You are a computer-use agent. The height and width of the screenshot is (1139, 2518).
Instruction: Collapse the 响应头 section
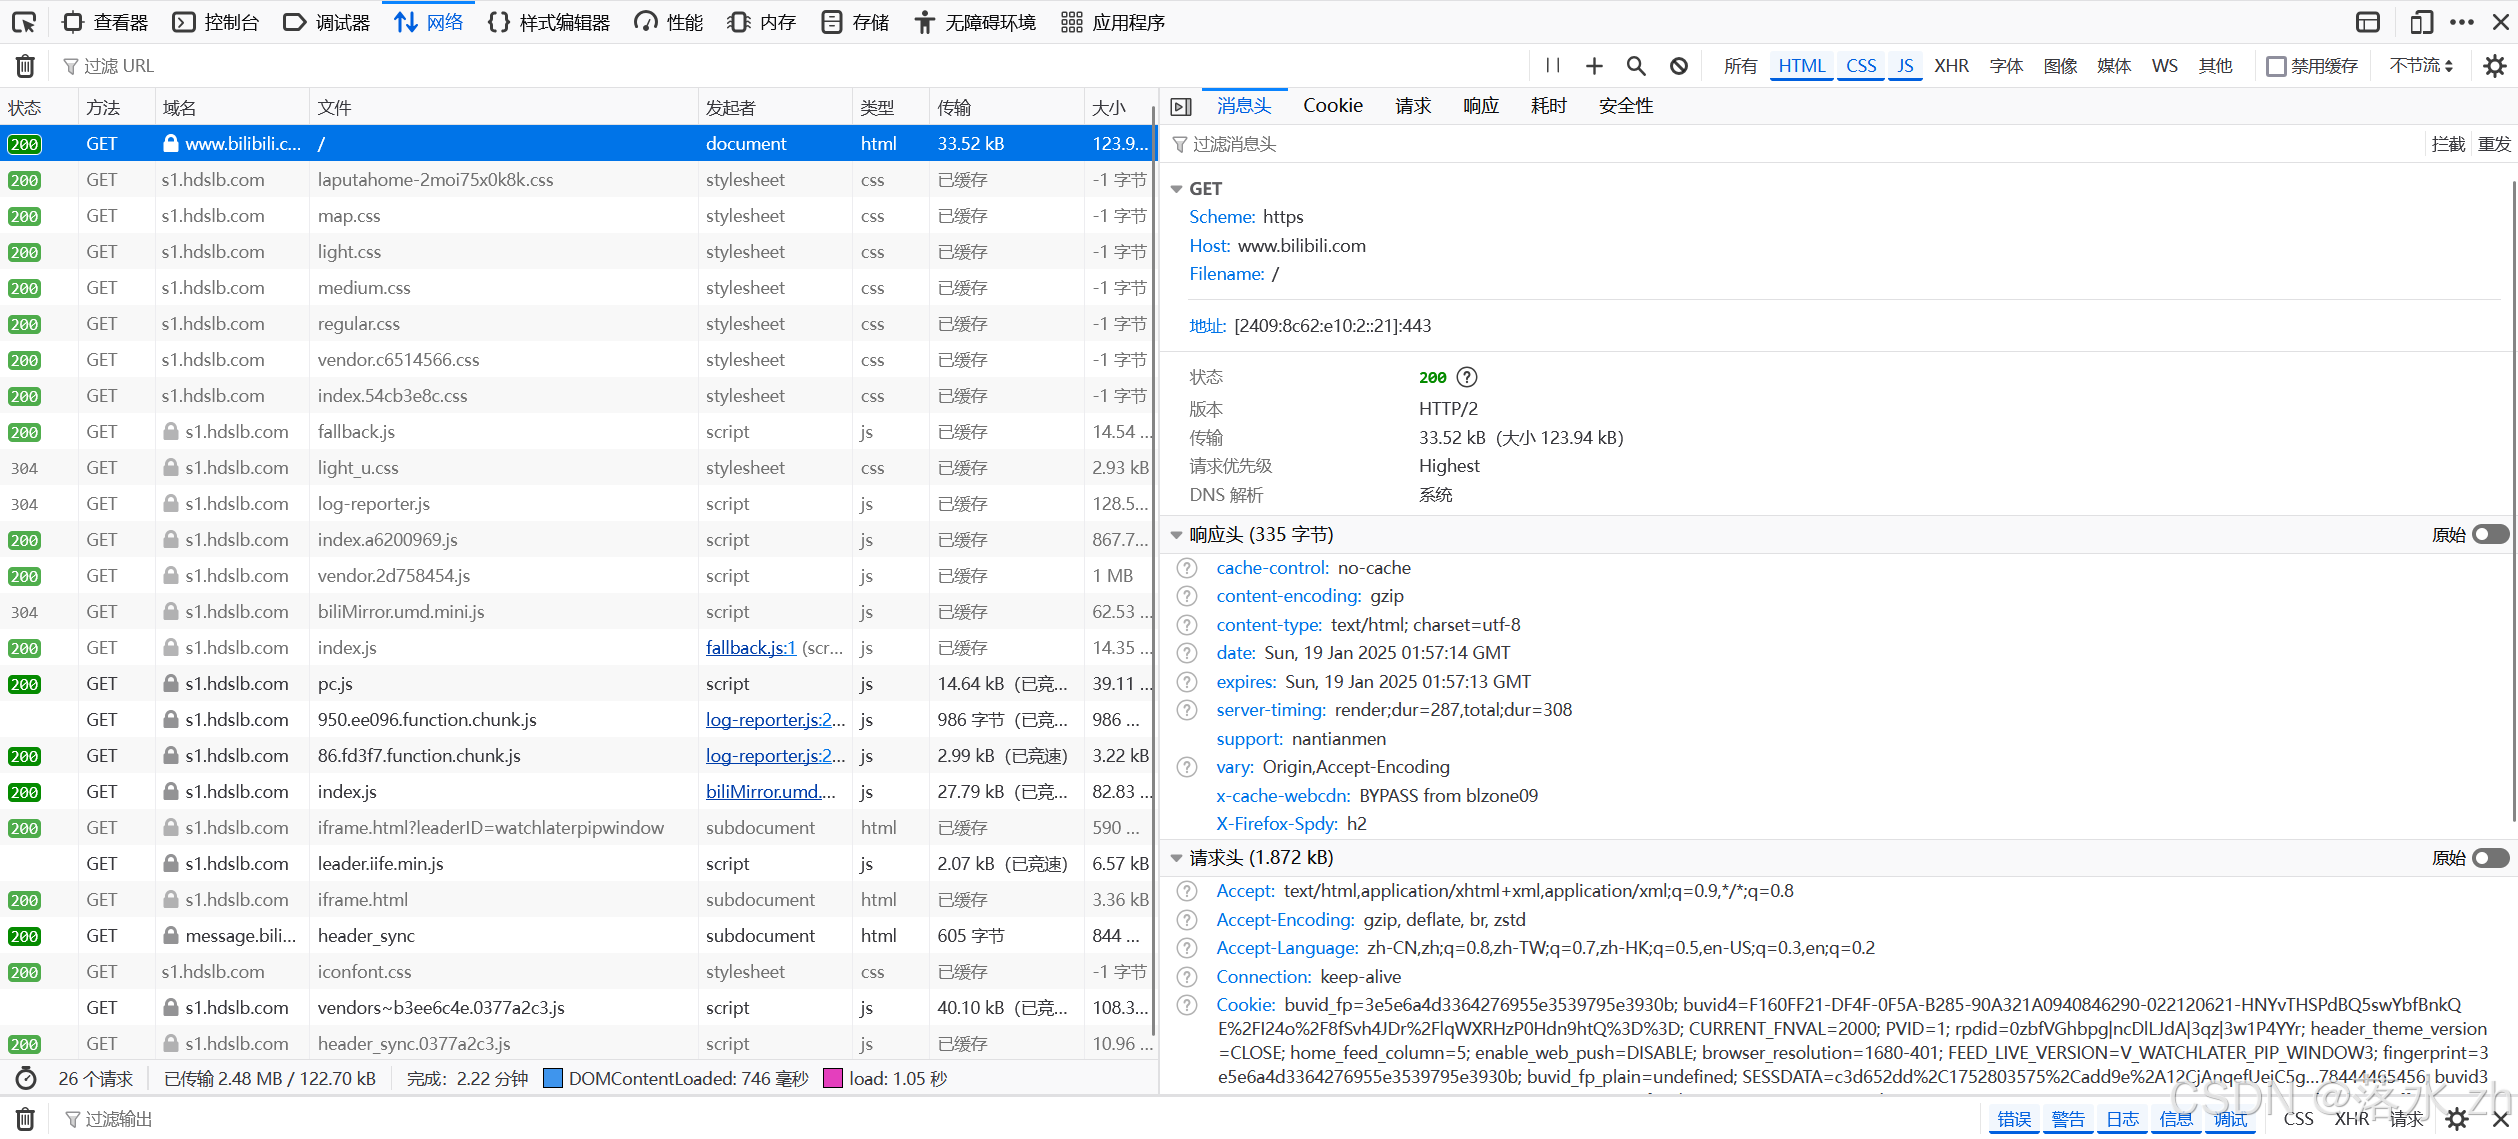point(1177,535)
